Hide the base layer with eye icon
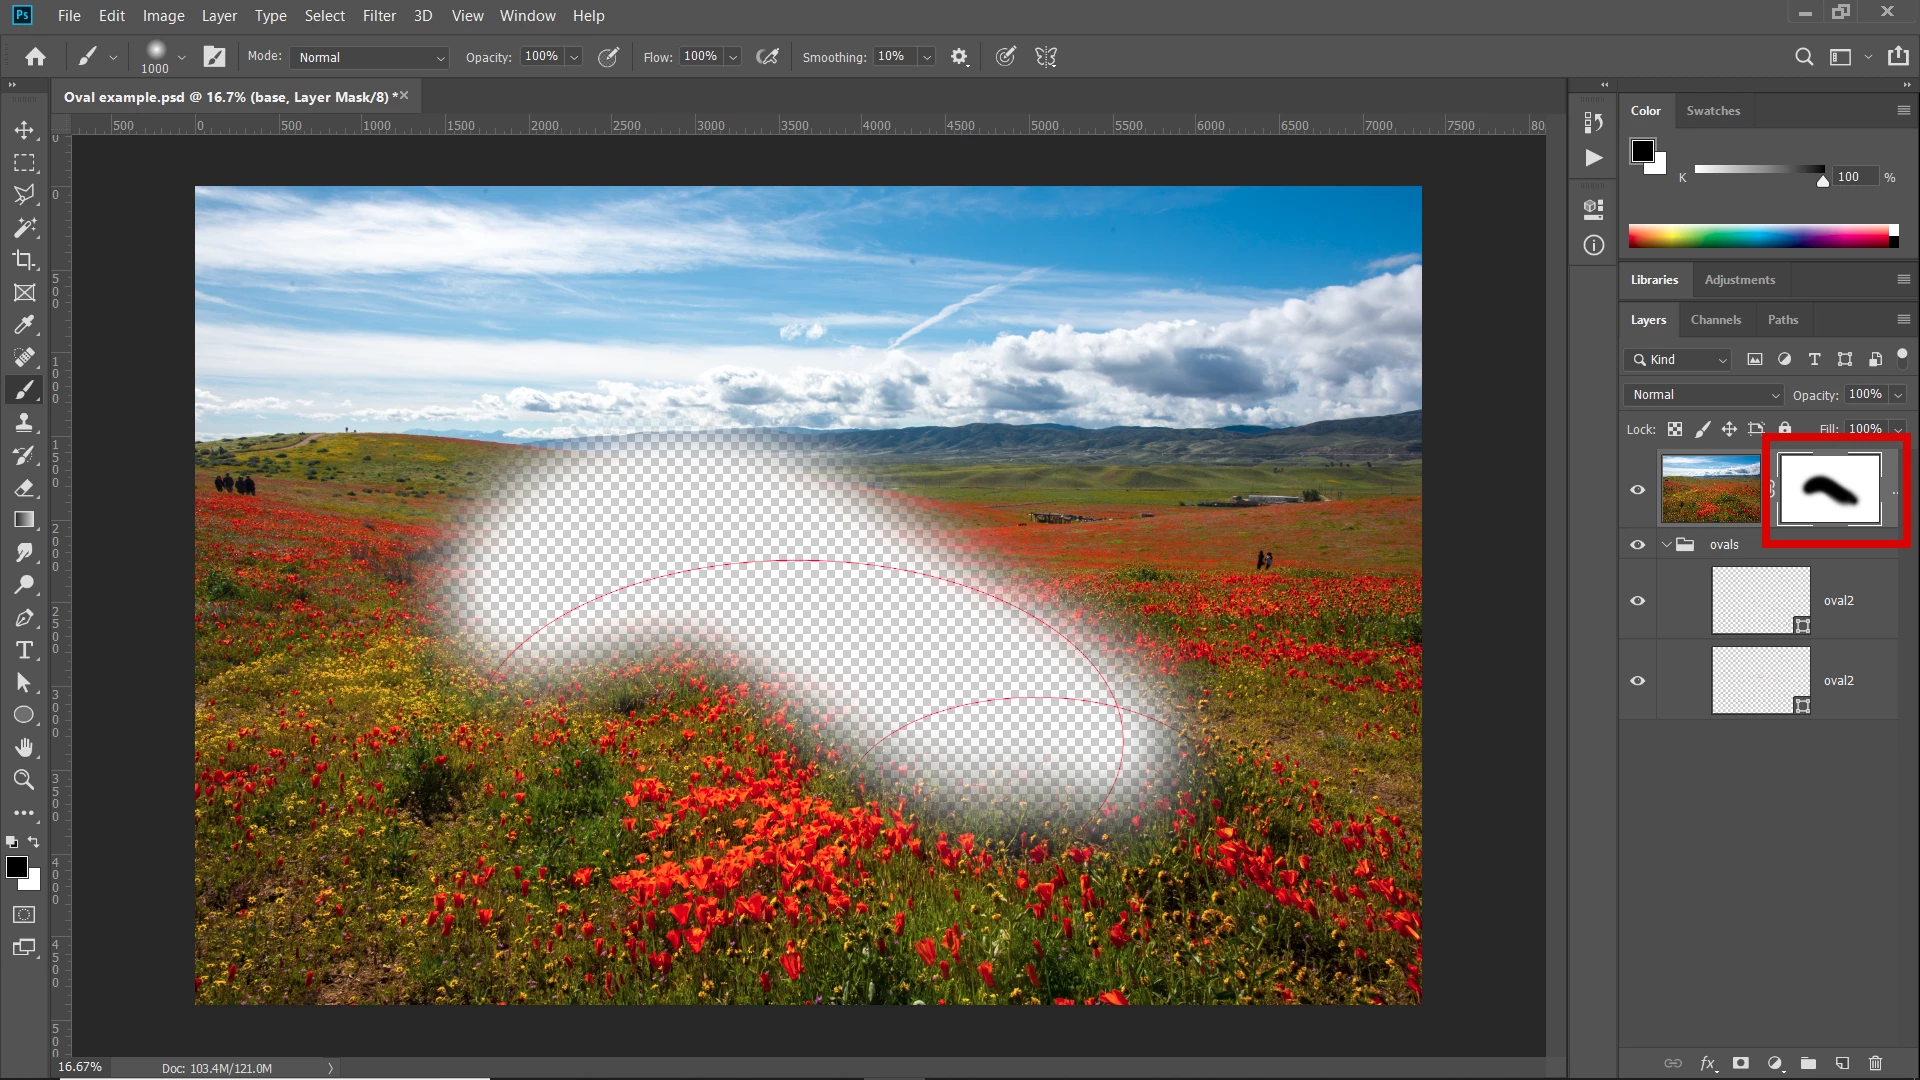 click(1637, 490)
